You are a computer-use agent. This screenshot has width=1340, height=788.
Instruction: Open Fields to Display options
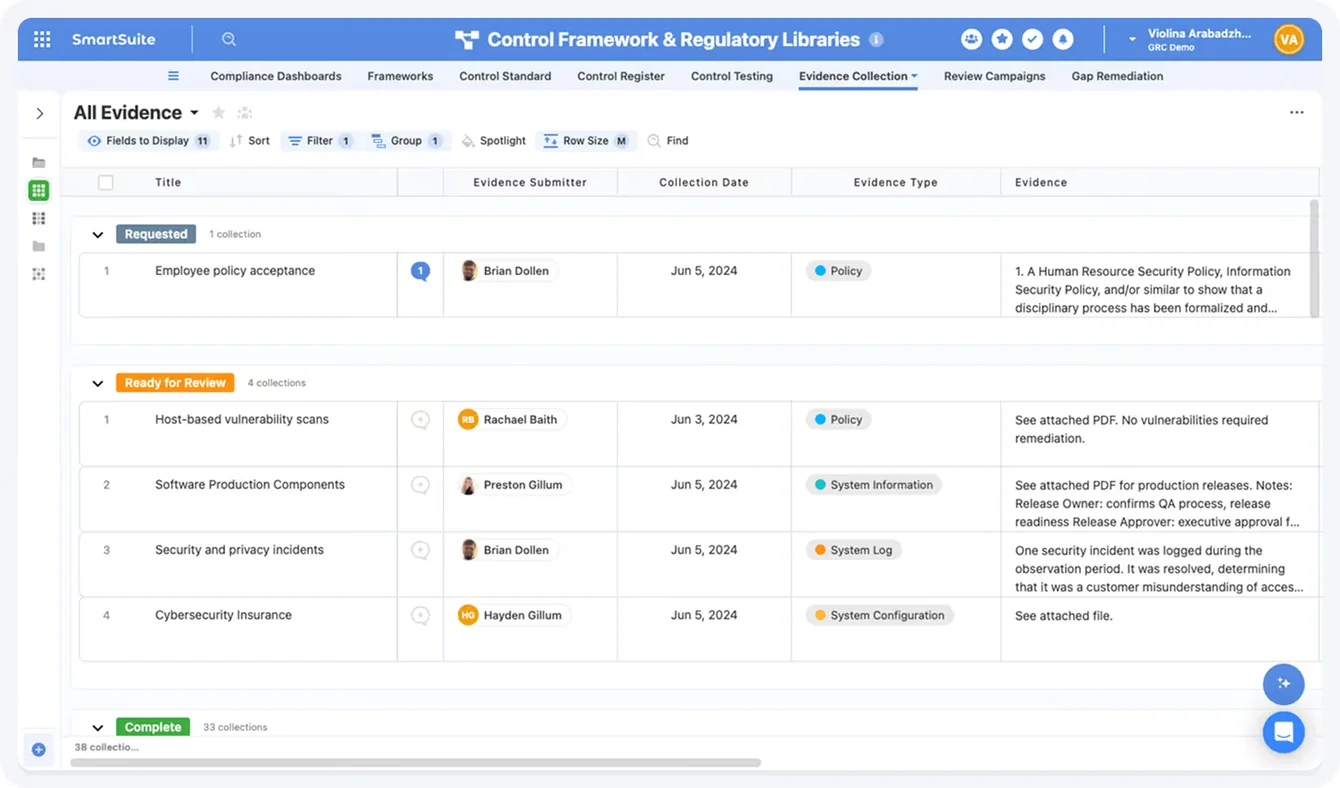[148, 141]
